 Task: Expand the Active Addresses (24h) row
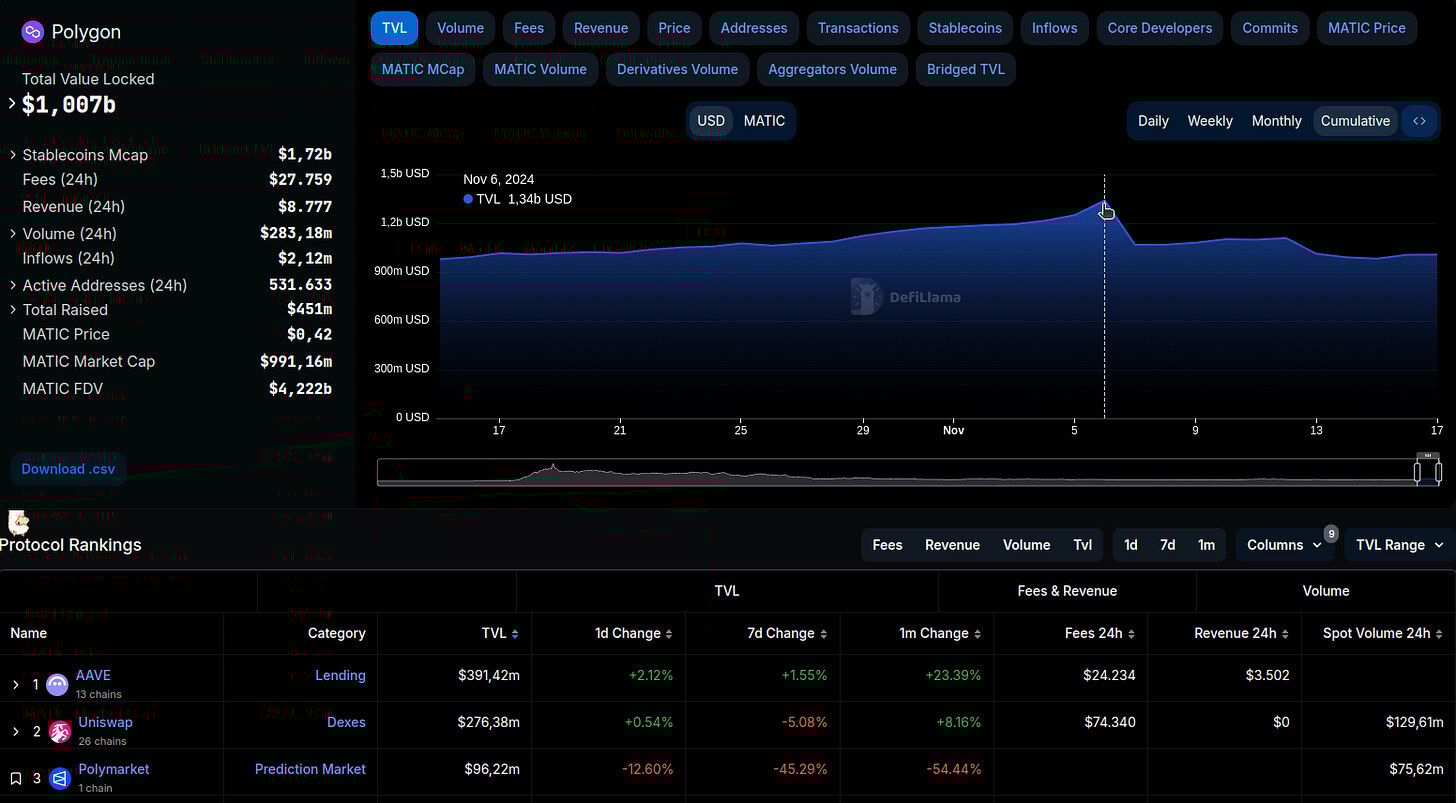[x=13, y=286]
